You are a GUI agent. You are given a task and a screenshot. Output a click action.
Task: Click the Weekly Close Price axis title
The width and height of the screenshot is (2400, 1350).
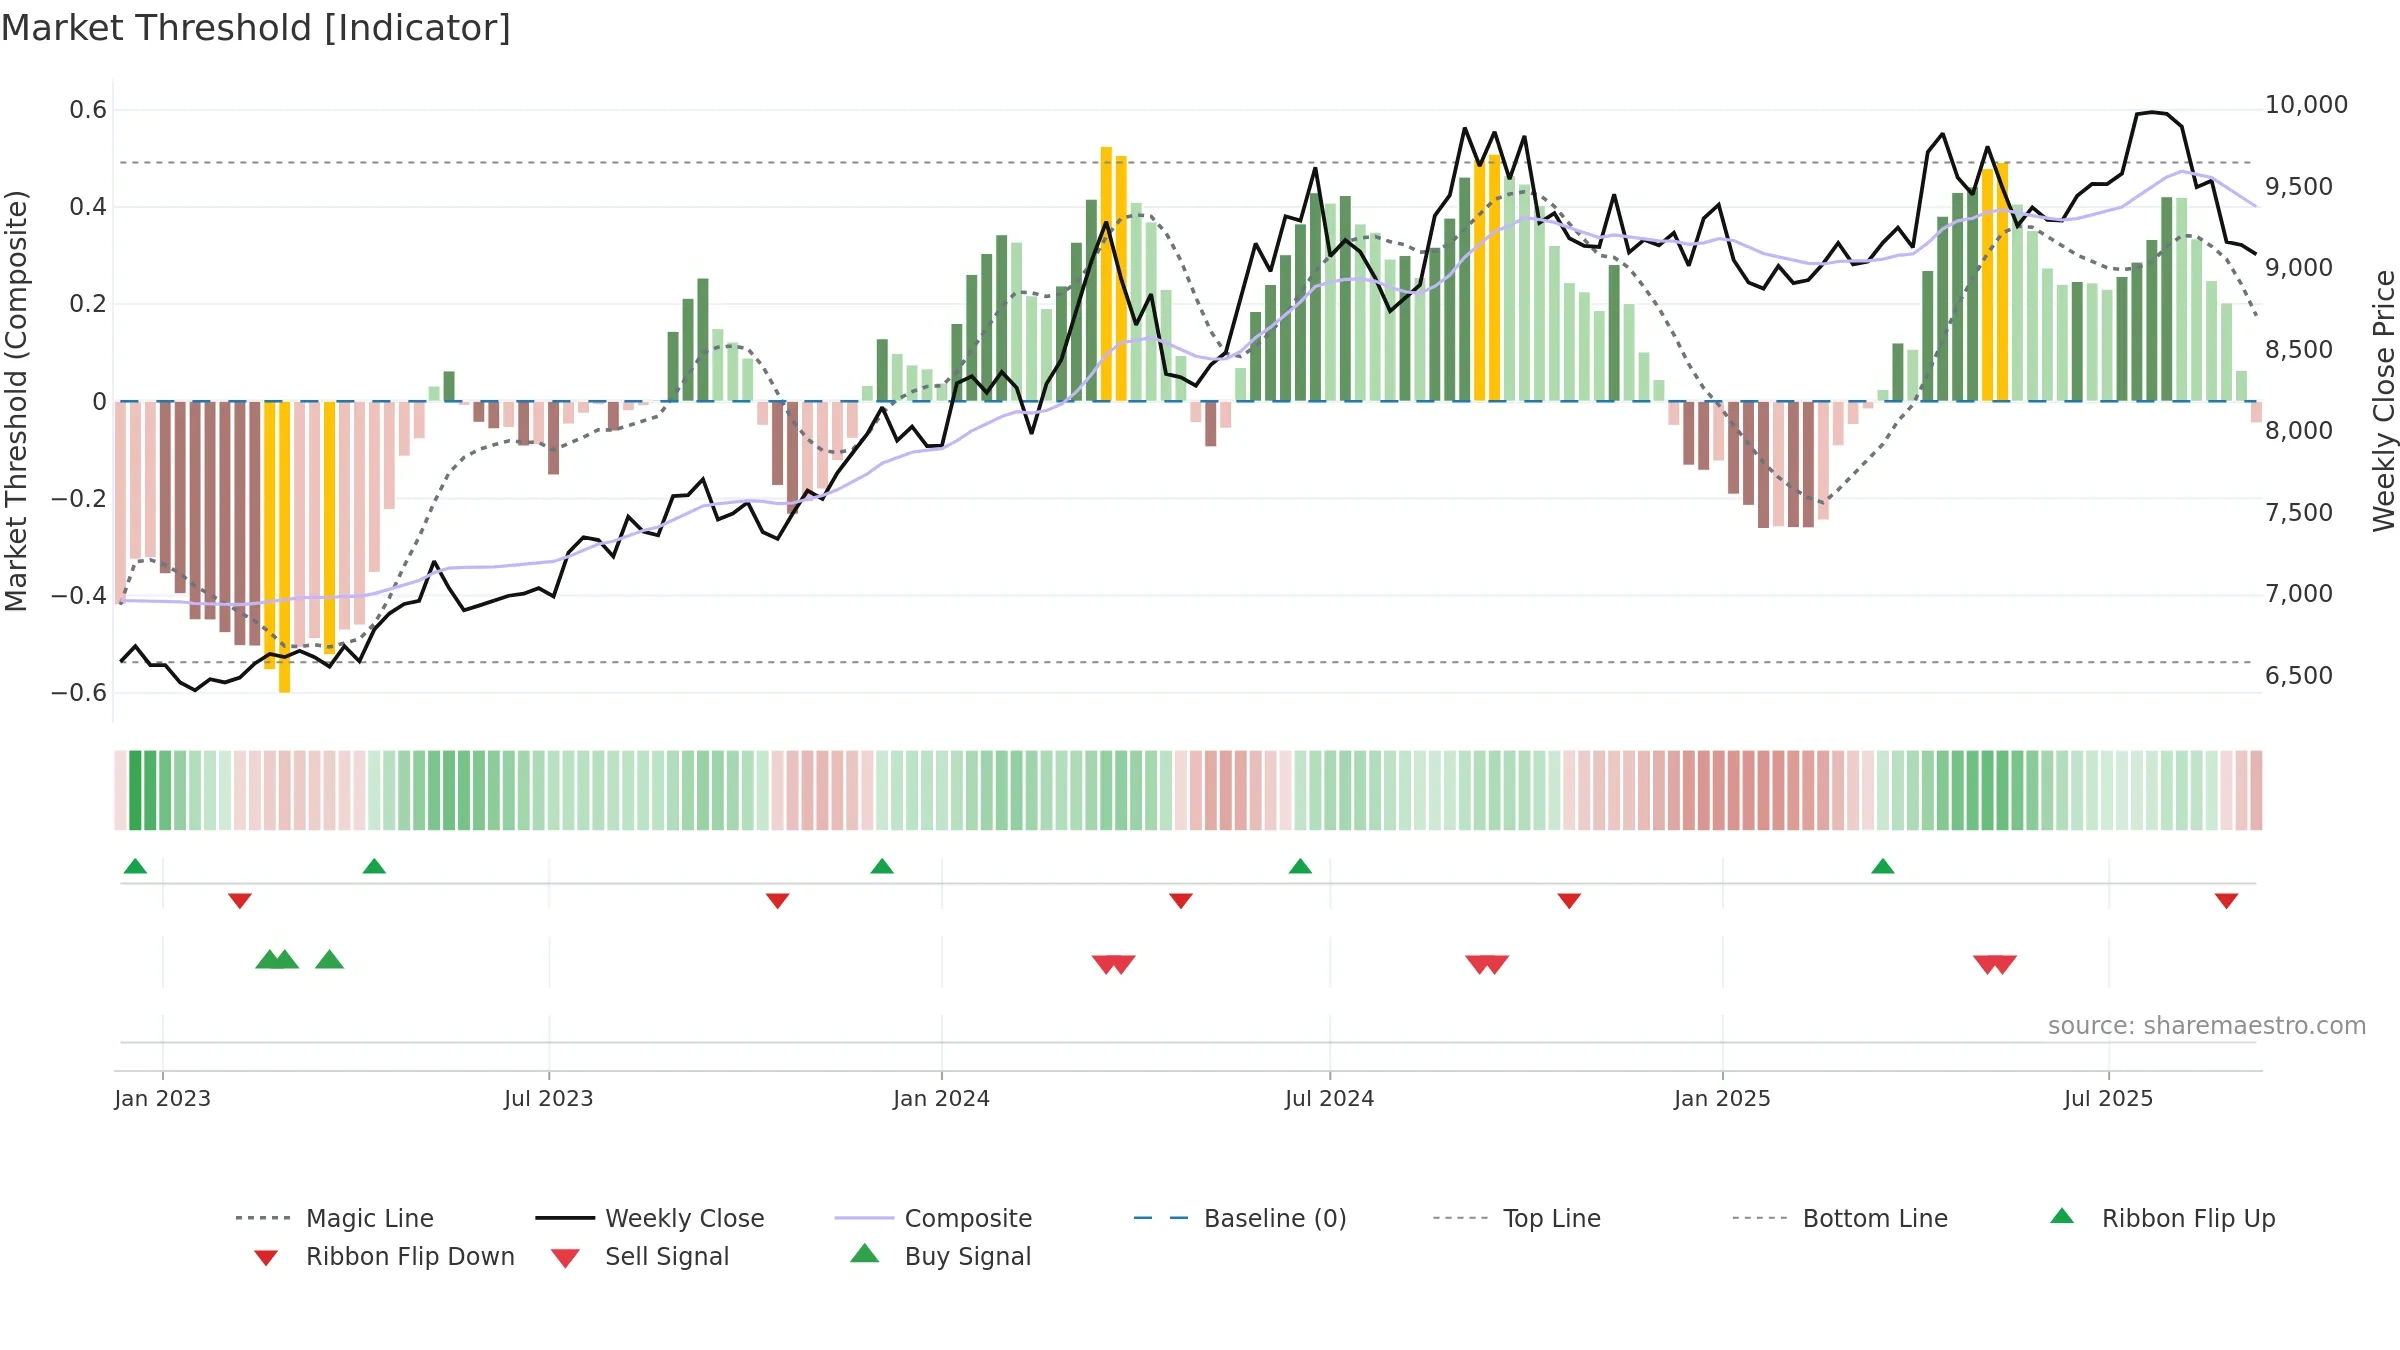[x=2384, y=401]
